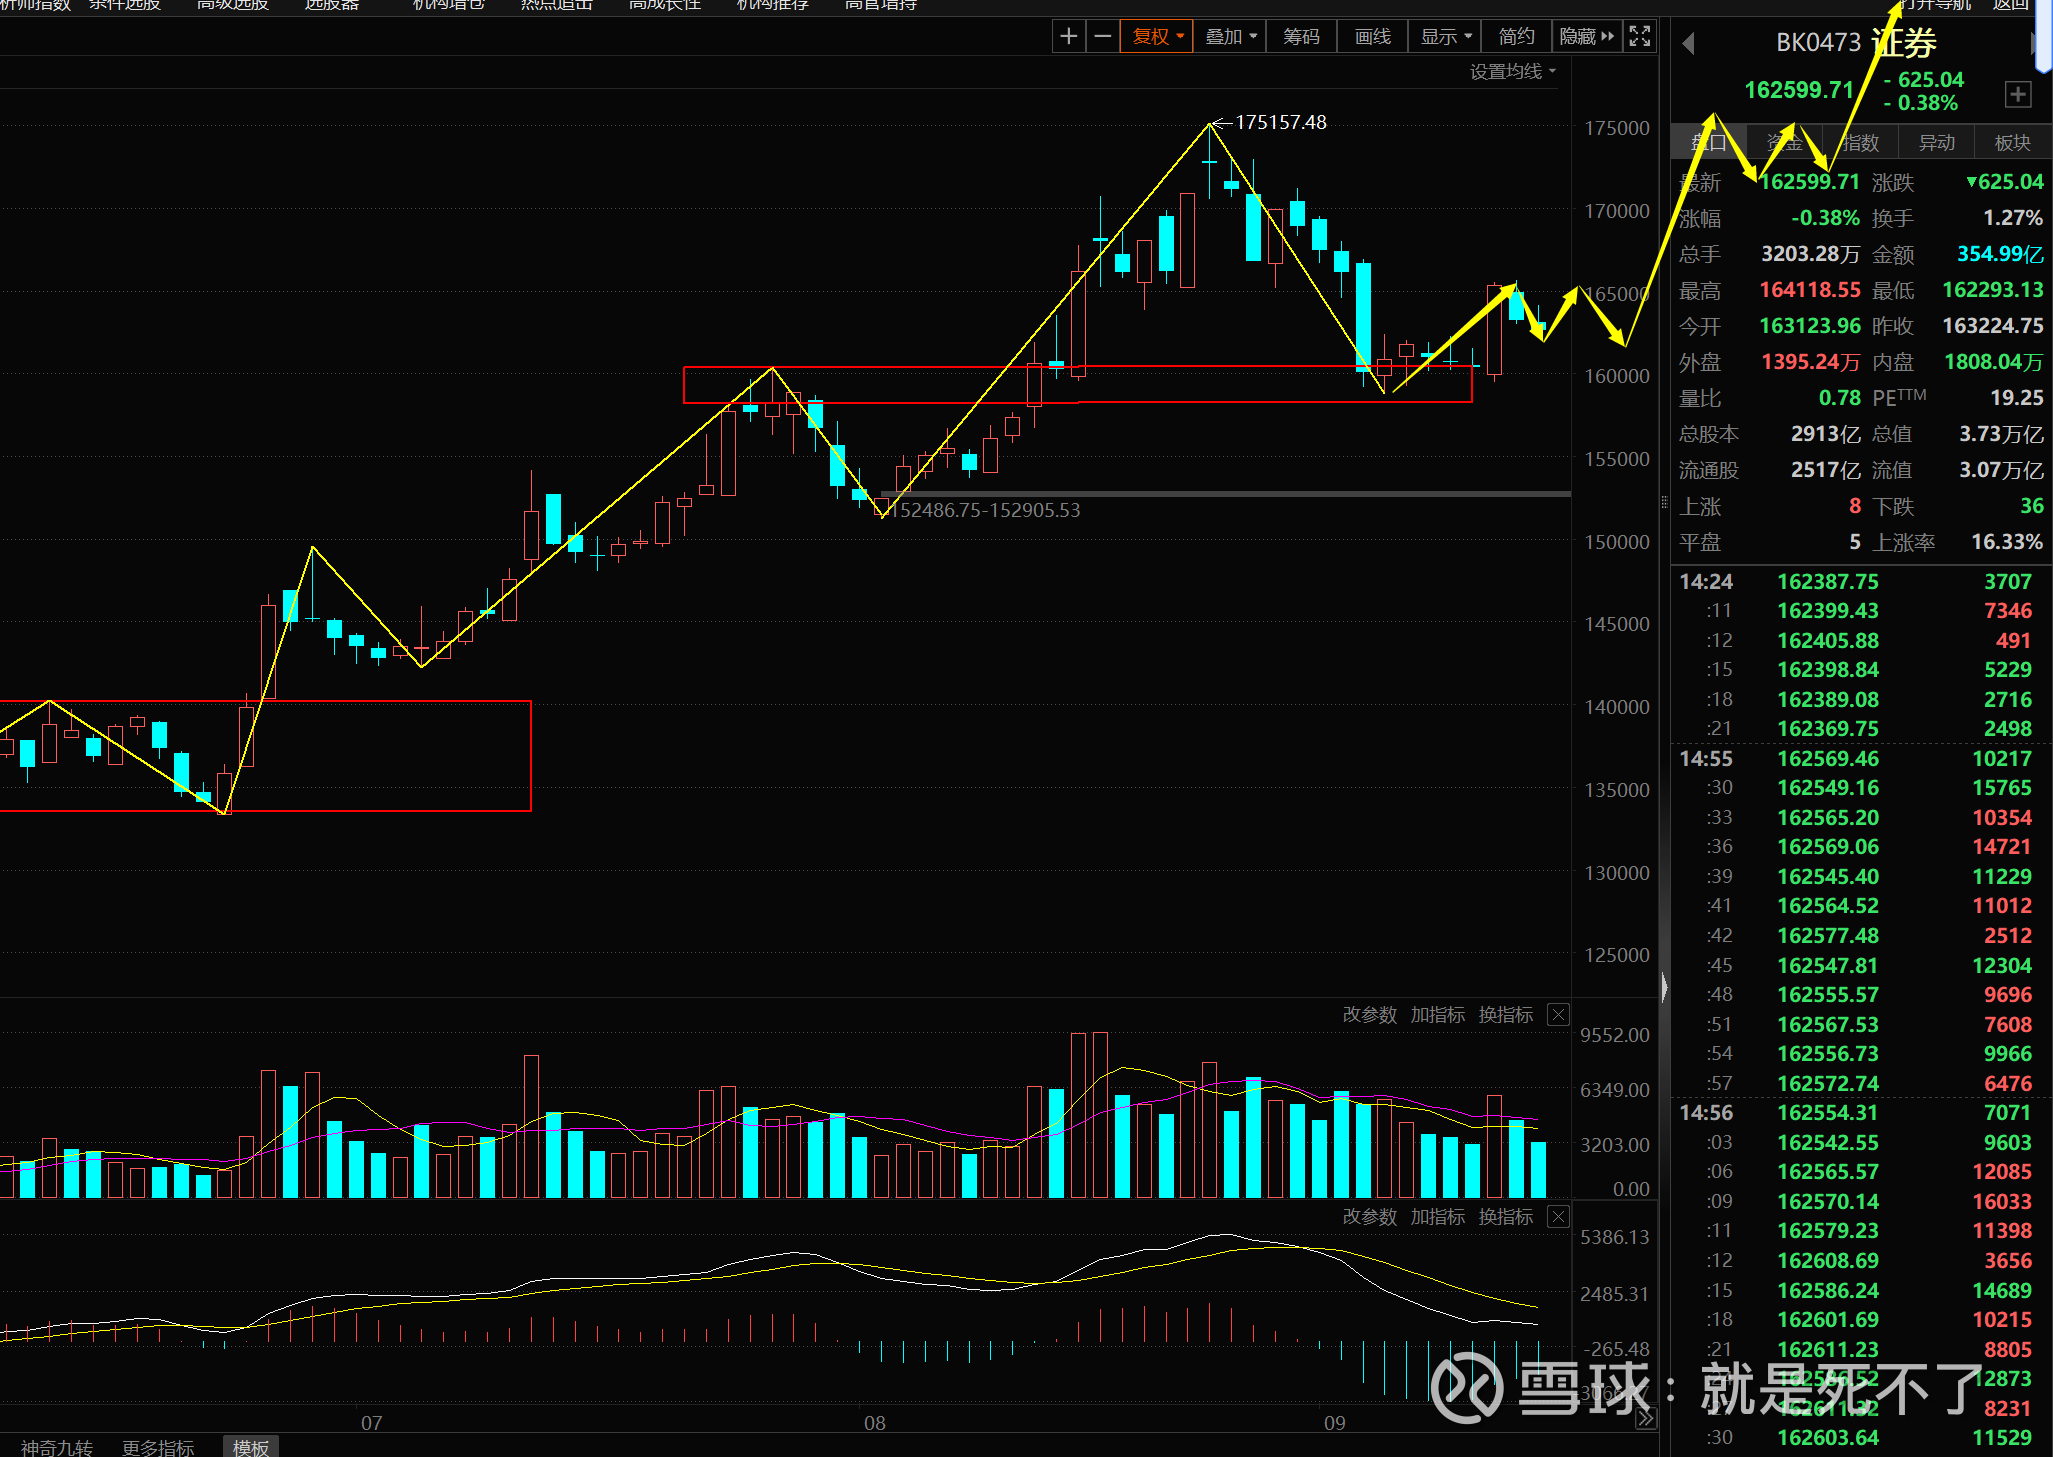This screenshot has width=2053, height=1457.
Task: Enter fullscreen chart view icon
Action: tap(1640, 37)
